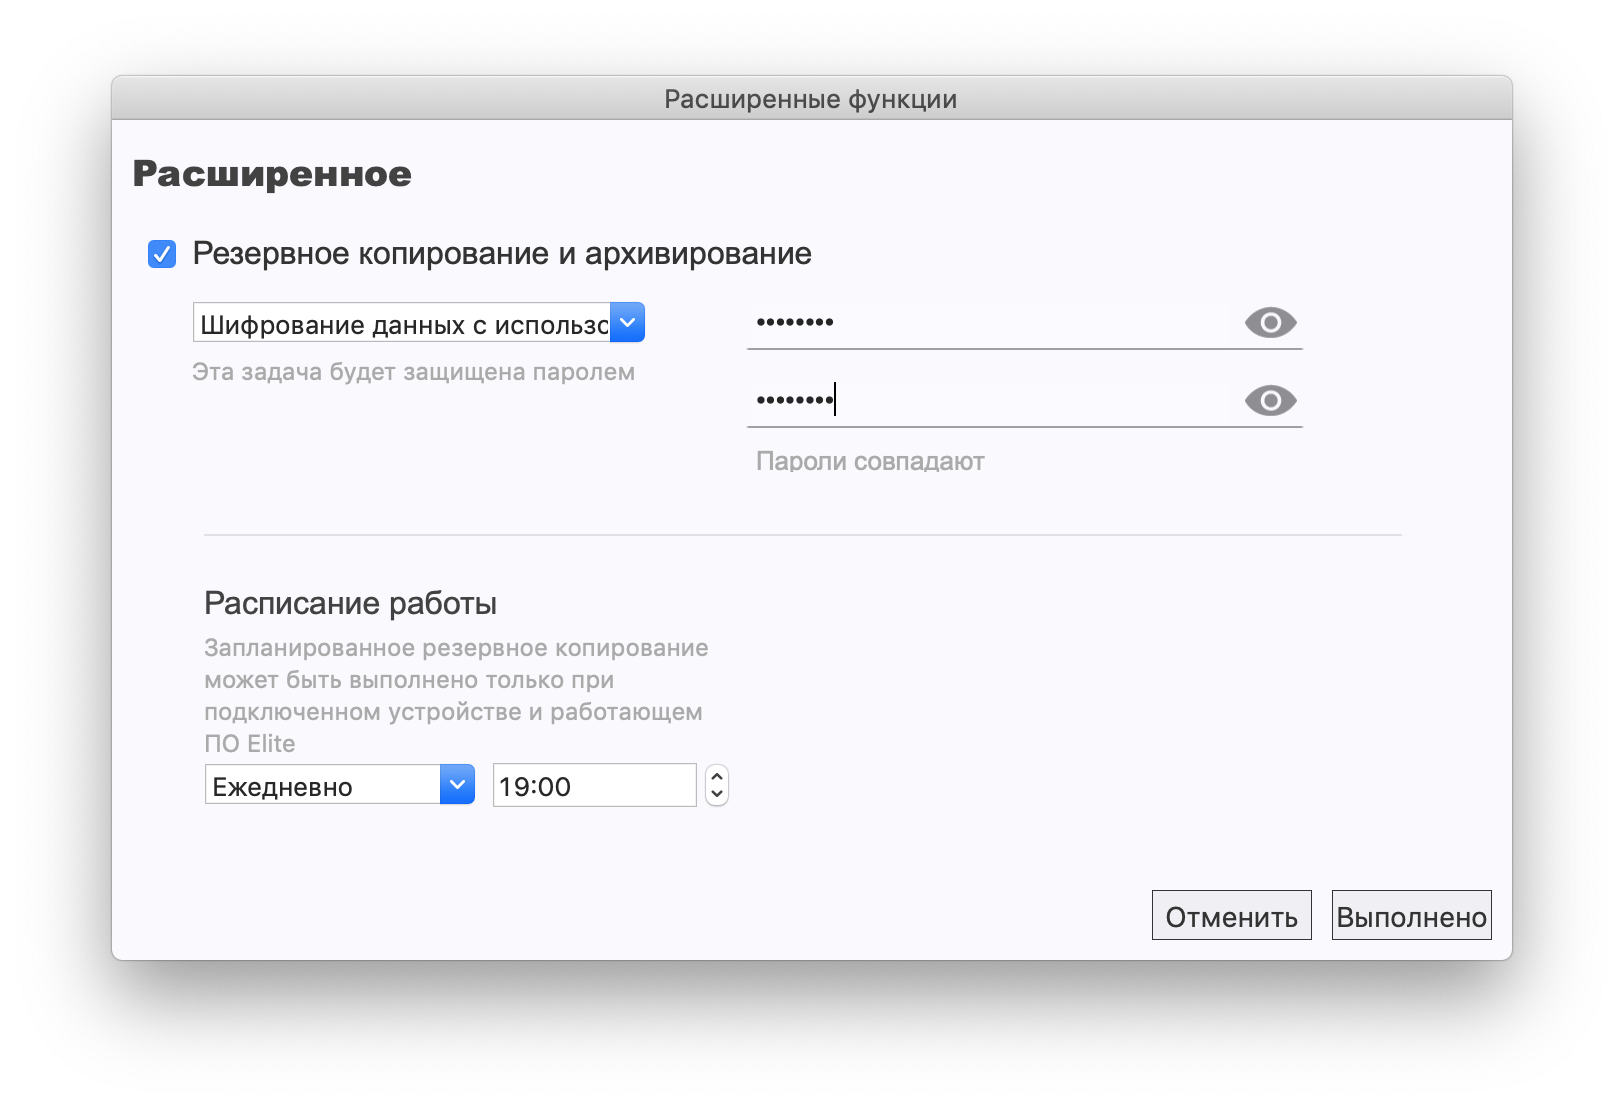Click blue arrow of encryption type dropdown
The width and height of the screenshot is (1624, 1108).
click(x=627, y=323)
